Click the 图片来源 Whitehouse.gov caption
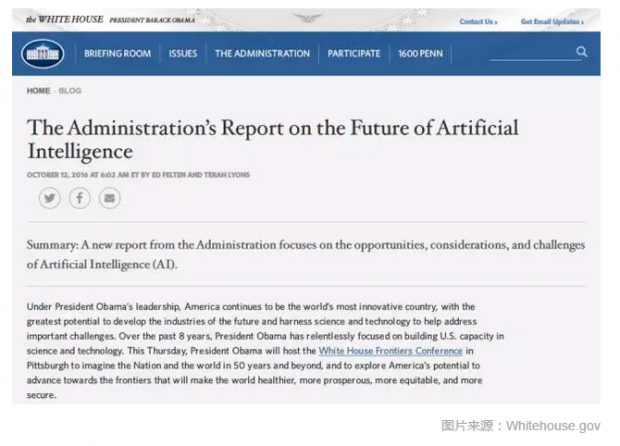This screenshot has width=620, height=446. point(521,426)
